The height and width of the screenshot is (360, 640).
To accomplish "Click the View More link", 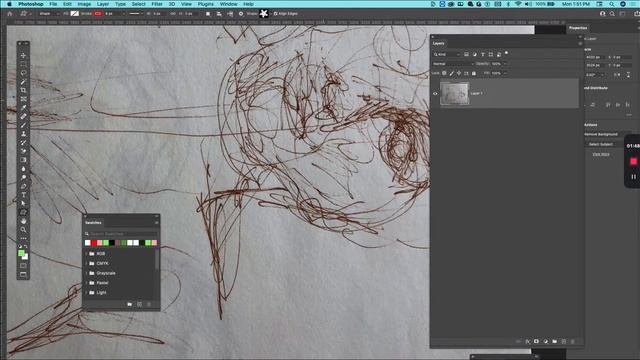I will [x=601, y=155].
